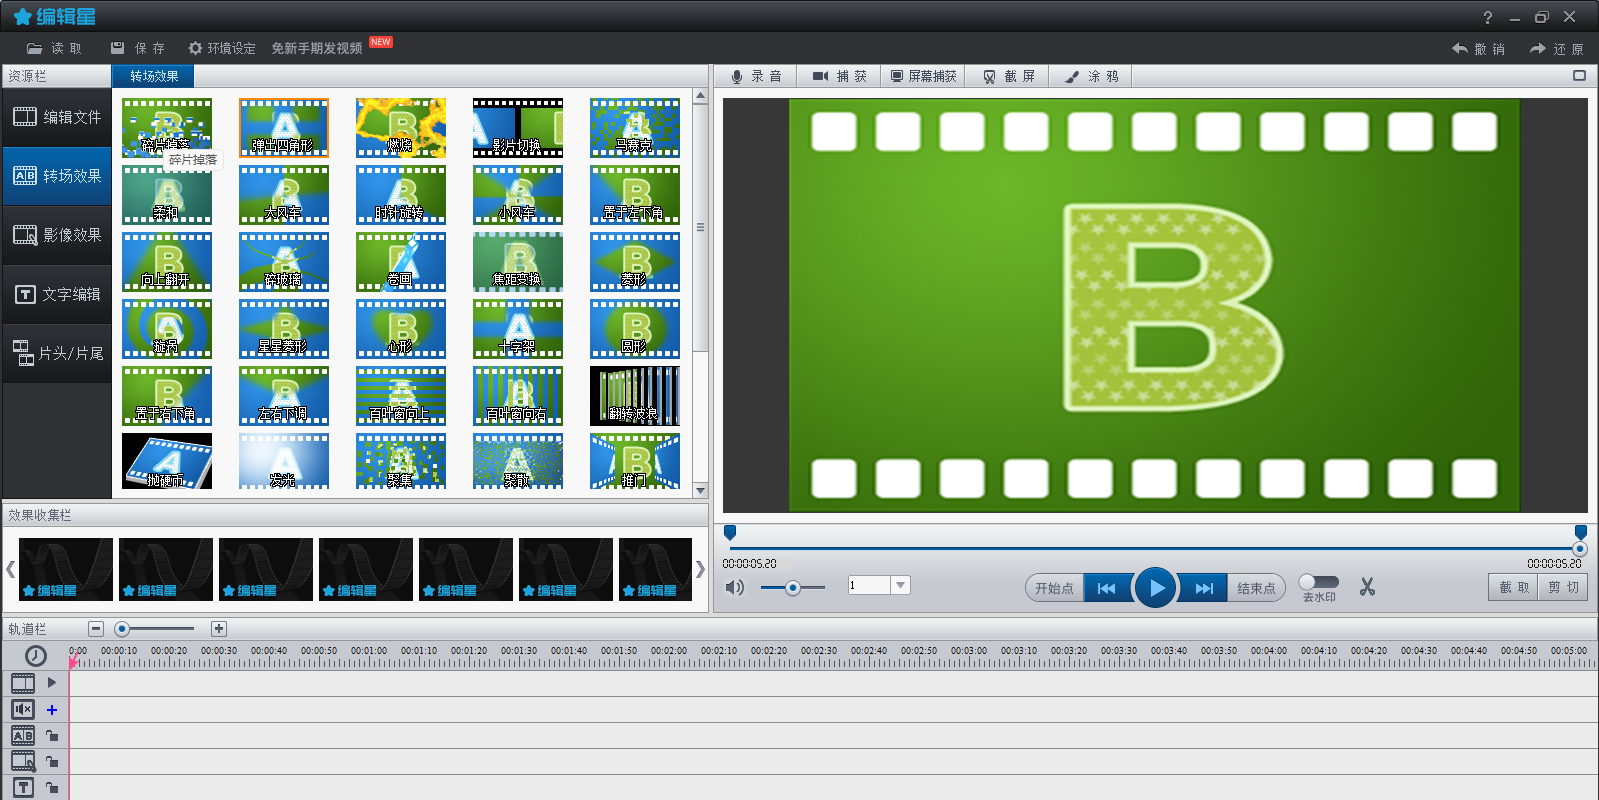Select the 心形 heart transition thumbnail
The height and width of the screenshot is (800, 1599).
[401, 329]
